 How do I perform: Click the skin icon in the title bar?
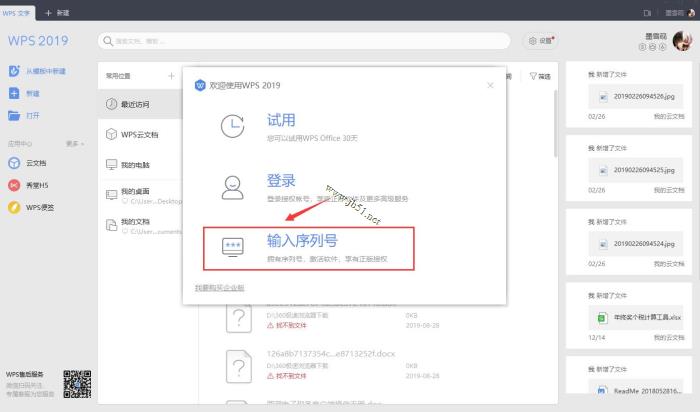tap(647, 13)
